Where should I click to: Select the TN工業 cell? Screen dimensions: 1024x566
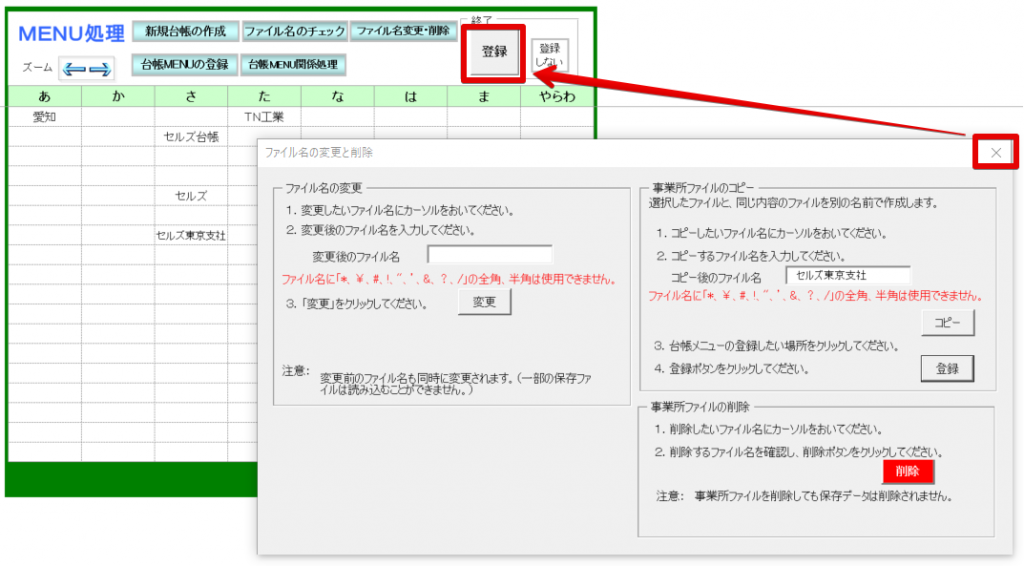pos(264,117)
